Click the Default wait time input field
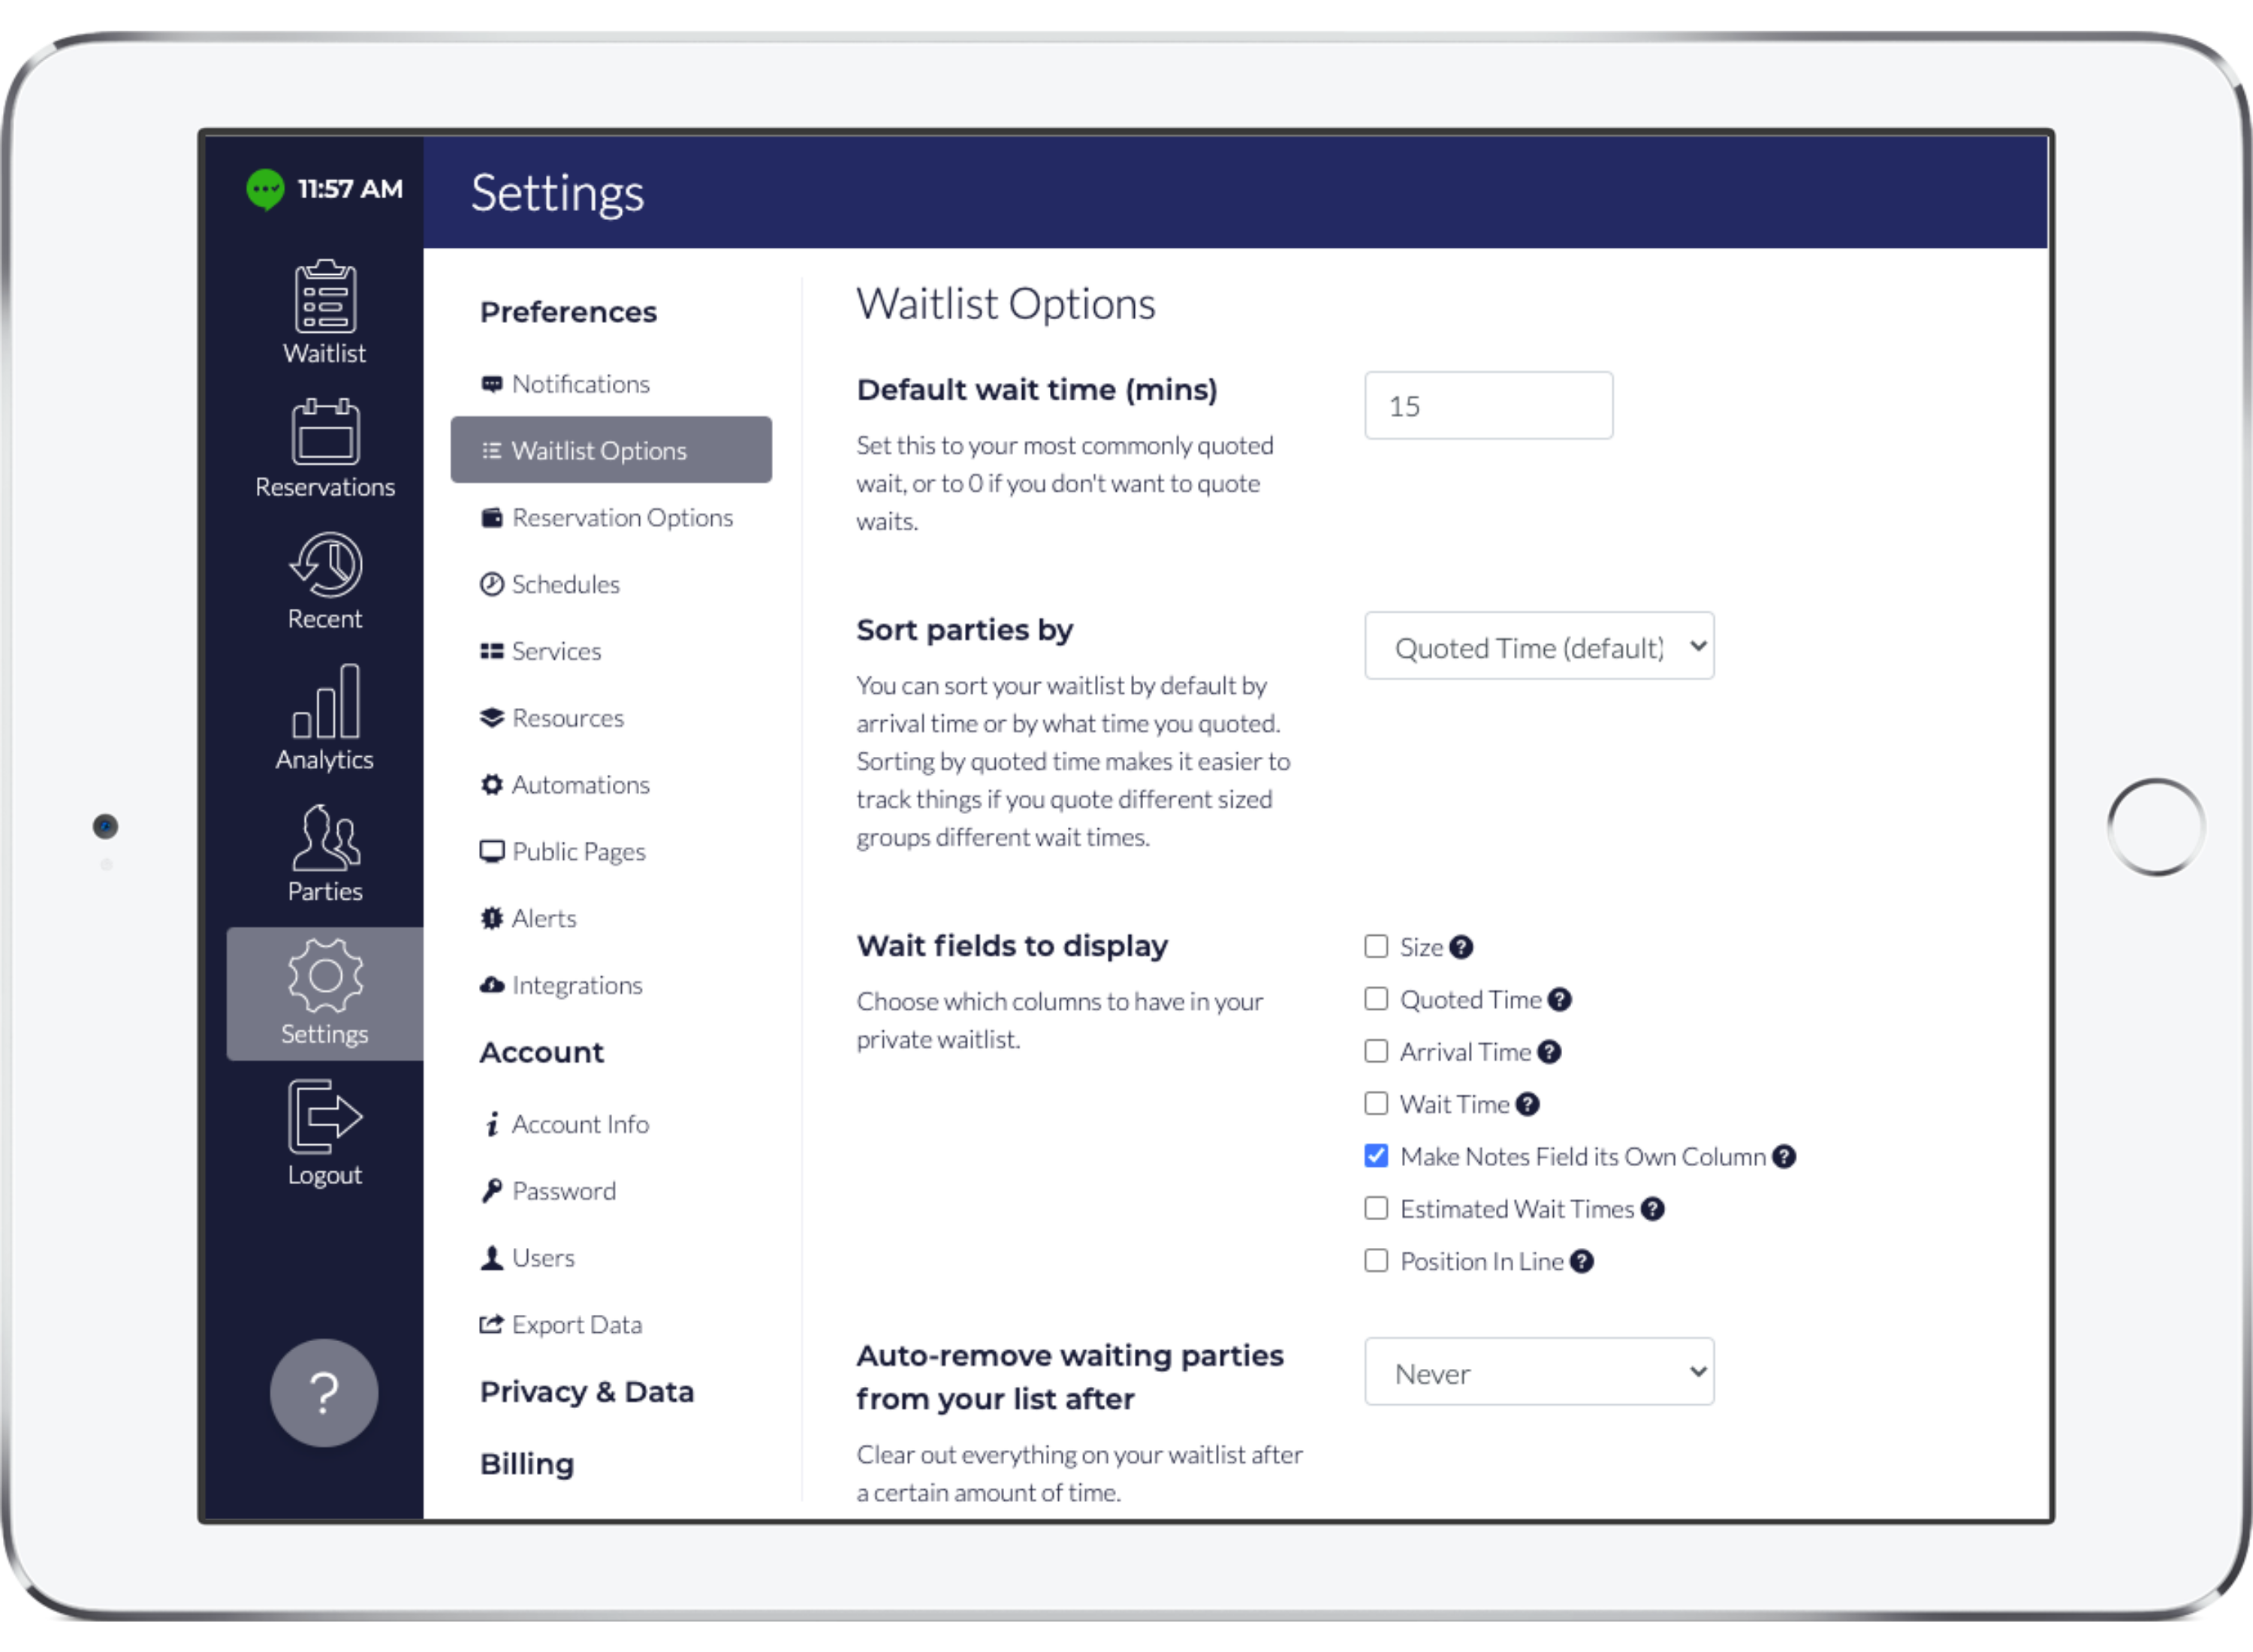This screenshot has height=1652, width=2253. pyautogui.click(x=1488, y=407)
